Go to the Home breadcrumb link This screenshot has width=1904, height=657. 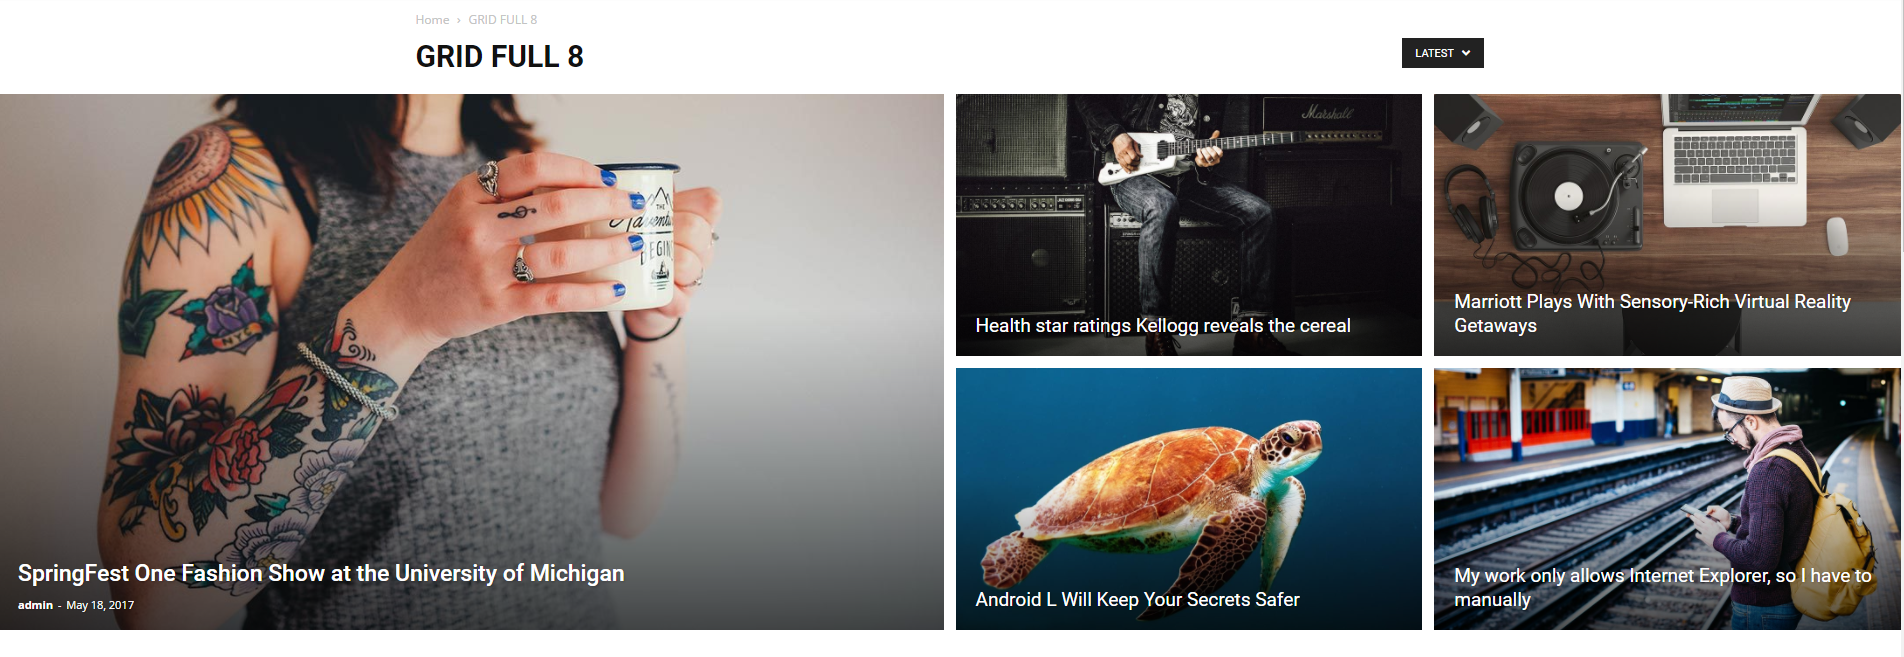tap(432, 20)
